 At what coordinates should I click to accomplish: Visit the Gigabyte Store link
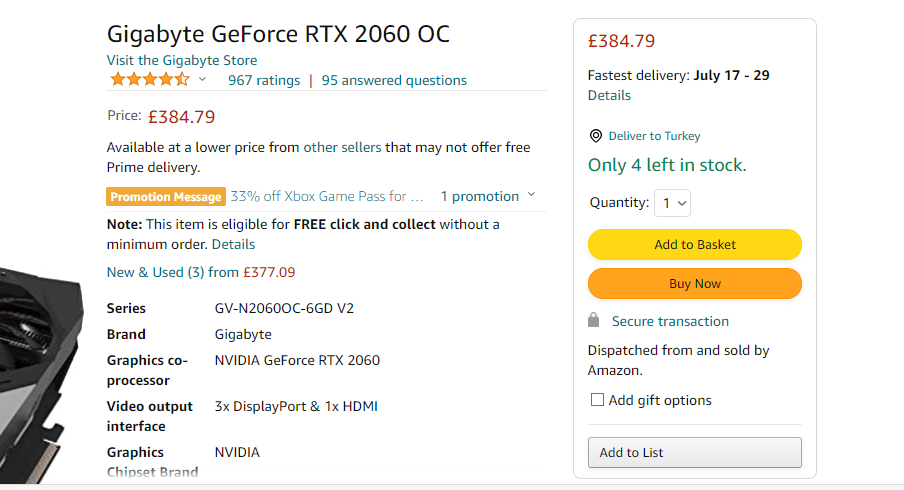point(182,60)
